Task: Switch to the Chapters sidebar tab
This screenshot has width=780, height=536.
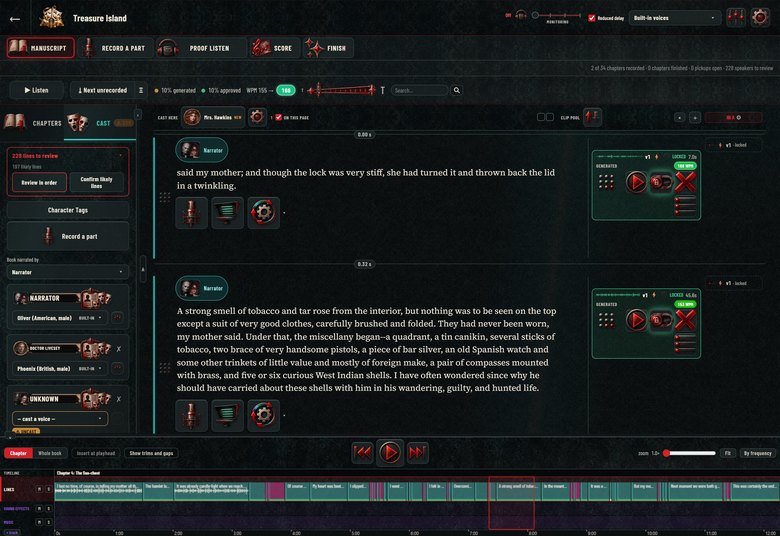Action: pos(33,122)
